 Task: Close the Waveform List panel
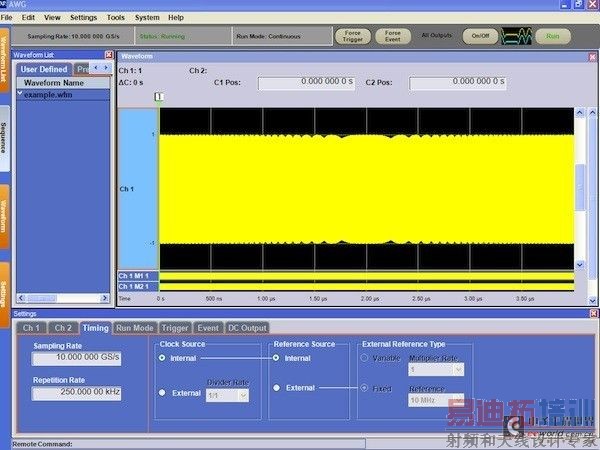point(109,55)
